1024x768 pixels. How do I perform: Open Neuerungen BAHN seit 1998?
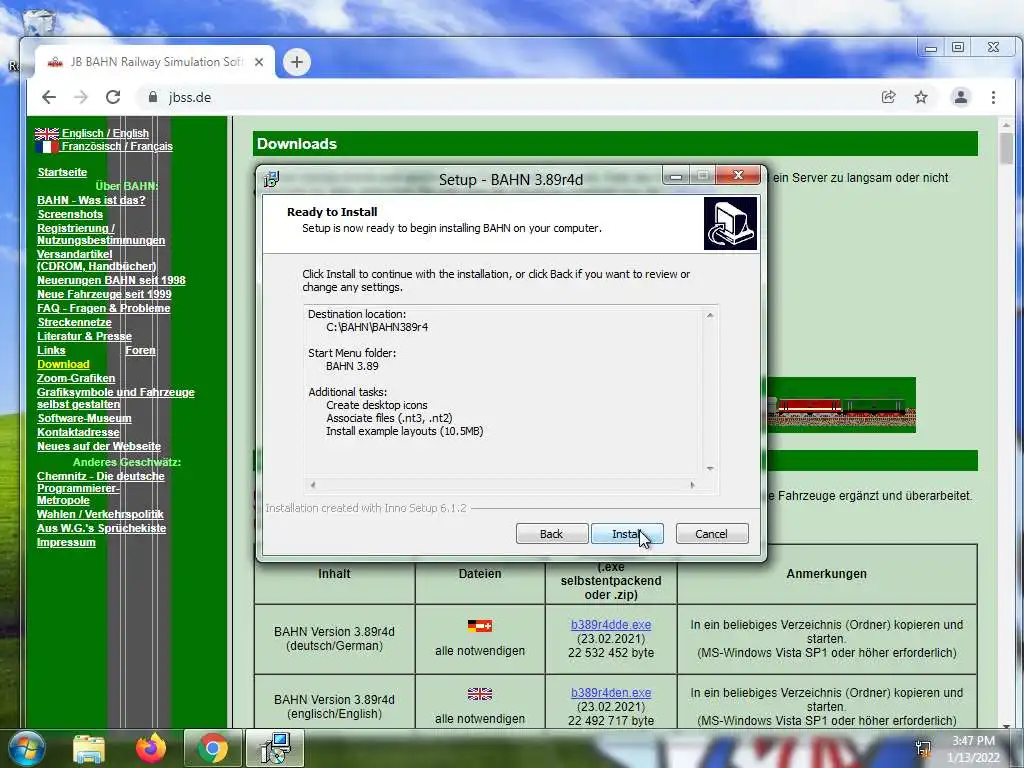click(111, 280)
